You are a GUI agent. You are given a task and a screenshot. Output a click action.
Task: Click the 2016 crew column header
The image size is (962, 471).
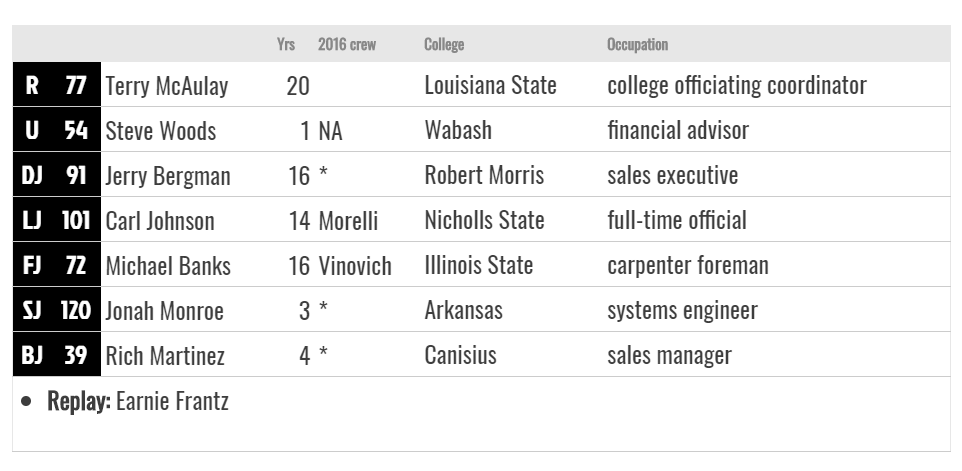tap(347, 44)
